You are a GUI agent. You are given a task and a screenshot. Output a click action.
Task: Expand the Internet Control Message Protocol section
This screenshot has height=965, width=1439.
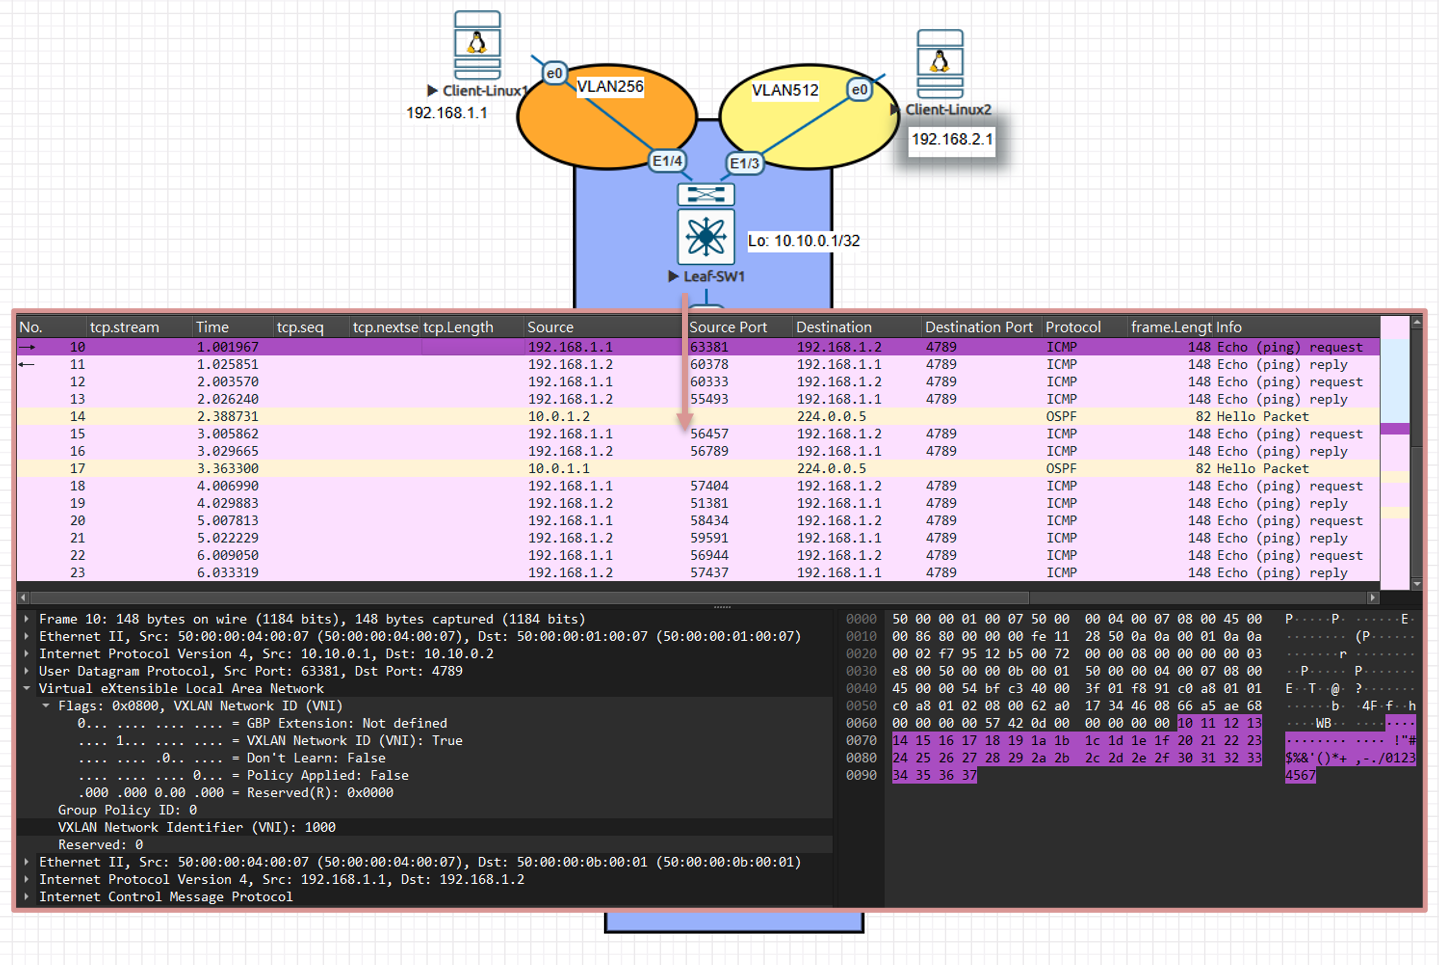pyautogui.click(x=27, y=897)
